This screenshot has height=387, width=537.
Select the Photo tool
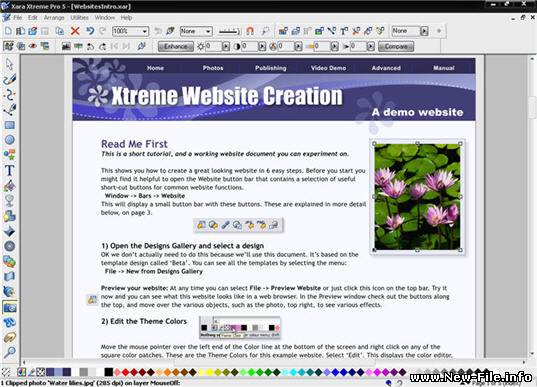coord(9,307)
